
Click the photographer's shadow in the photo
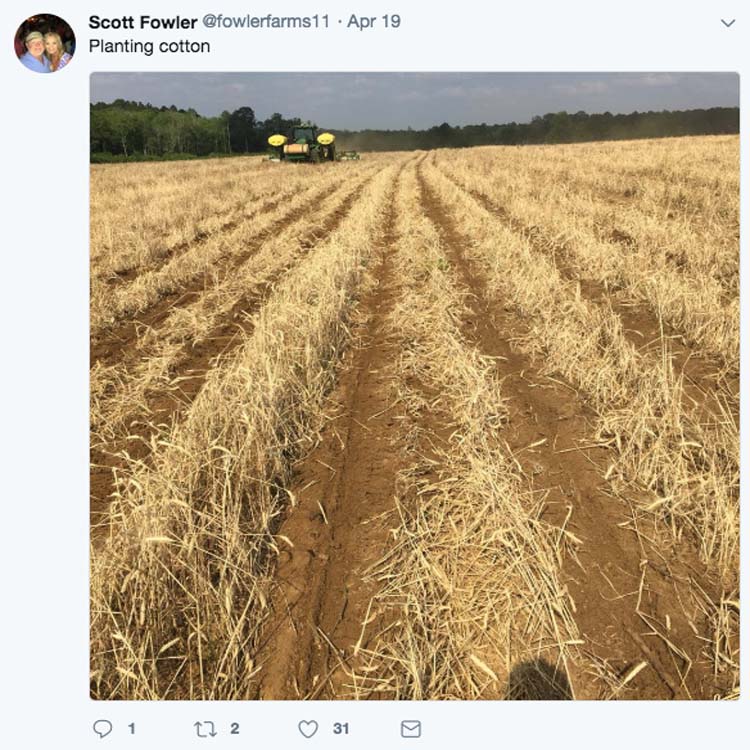pyautogui.click(x=540, y=679)
